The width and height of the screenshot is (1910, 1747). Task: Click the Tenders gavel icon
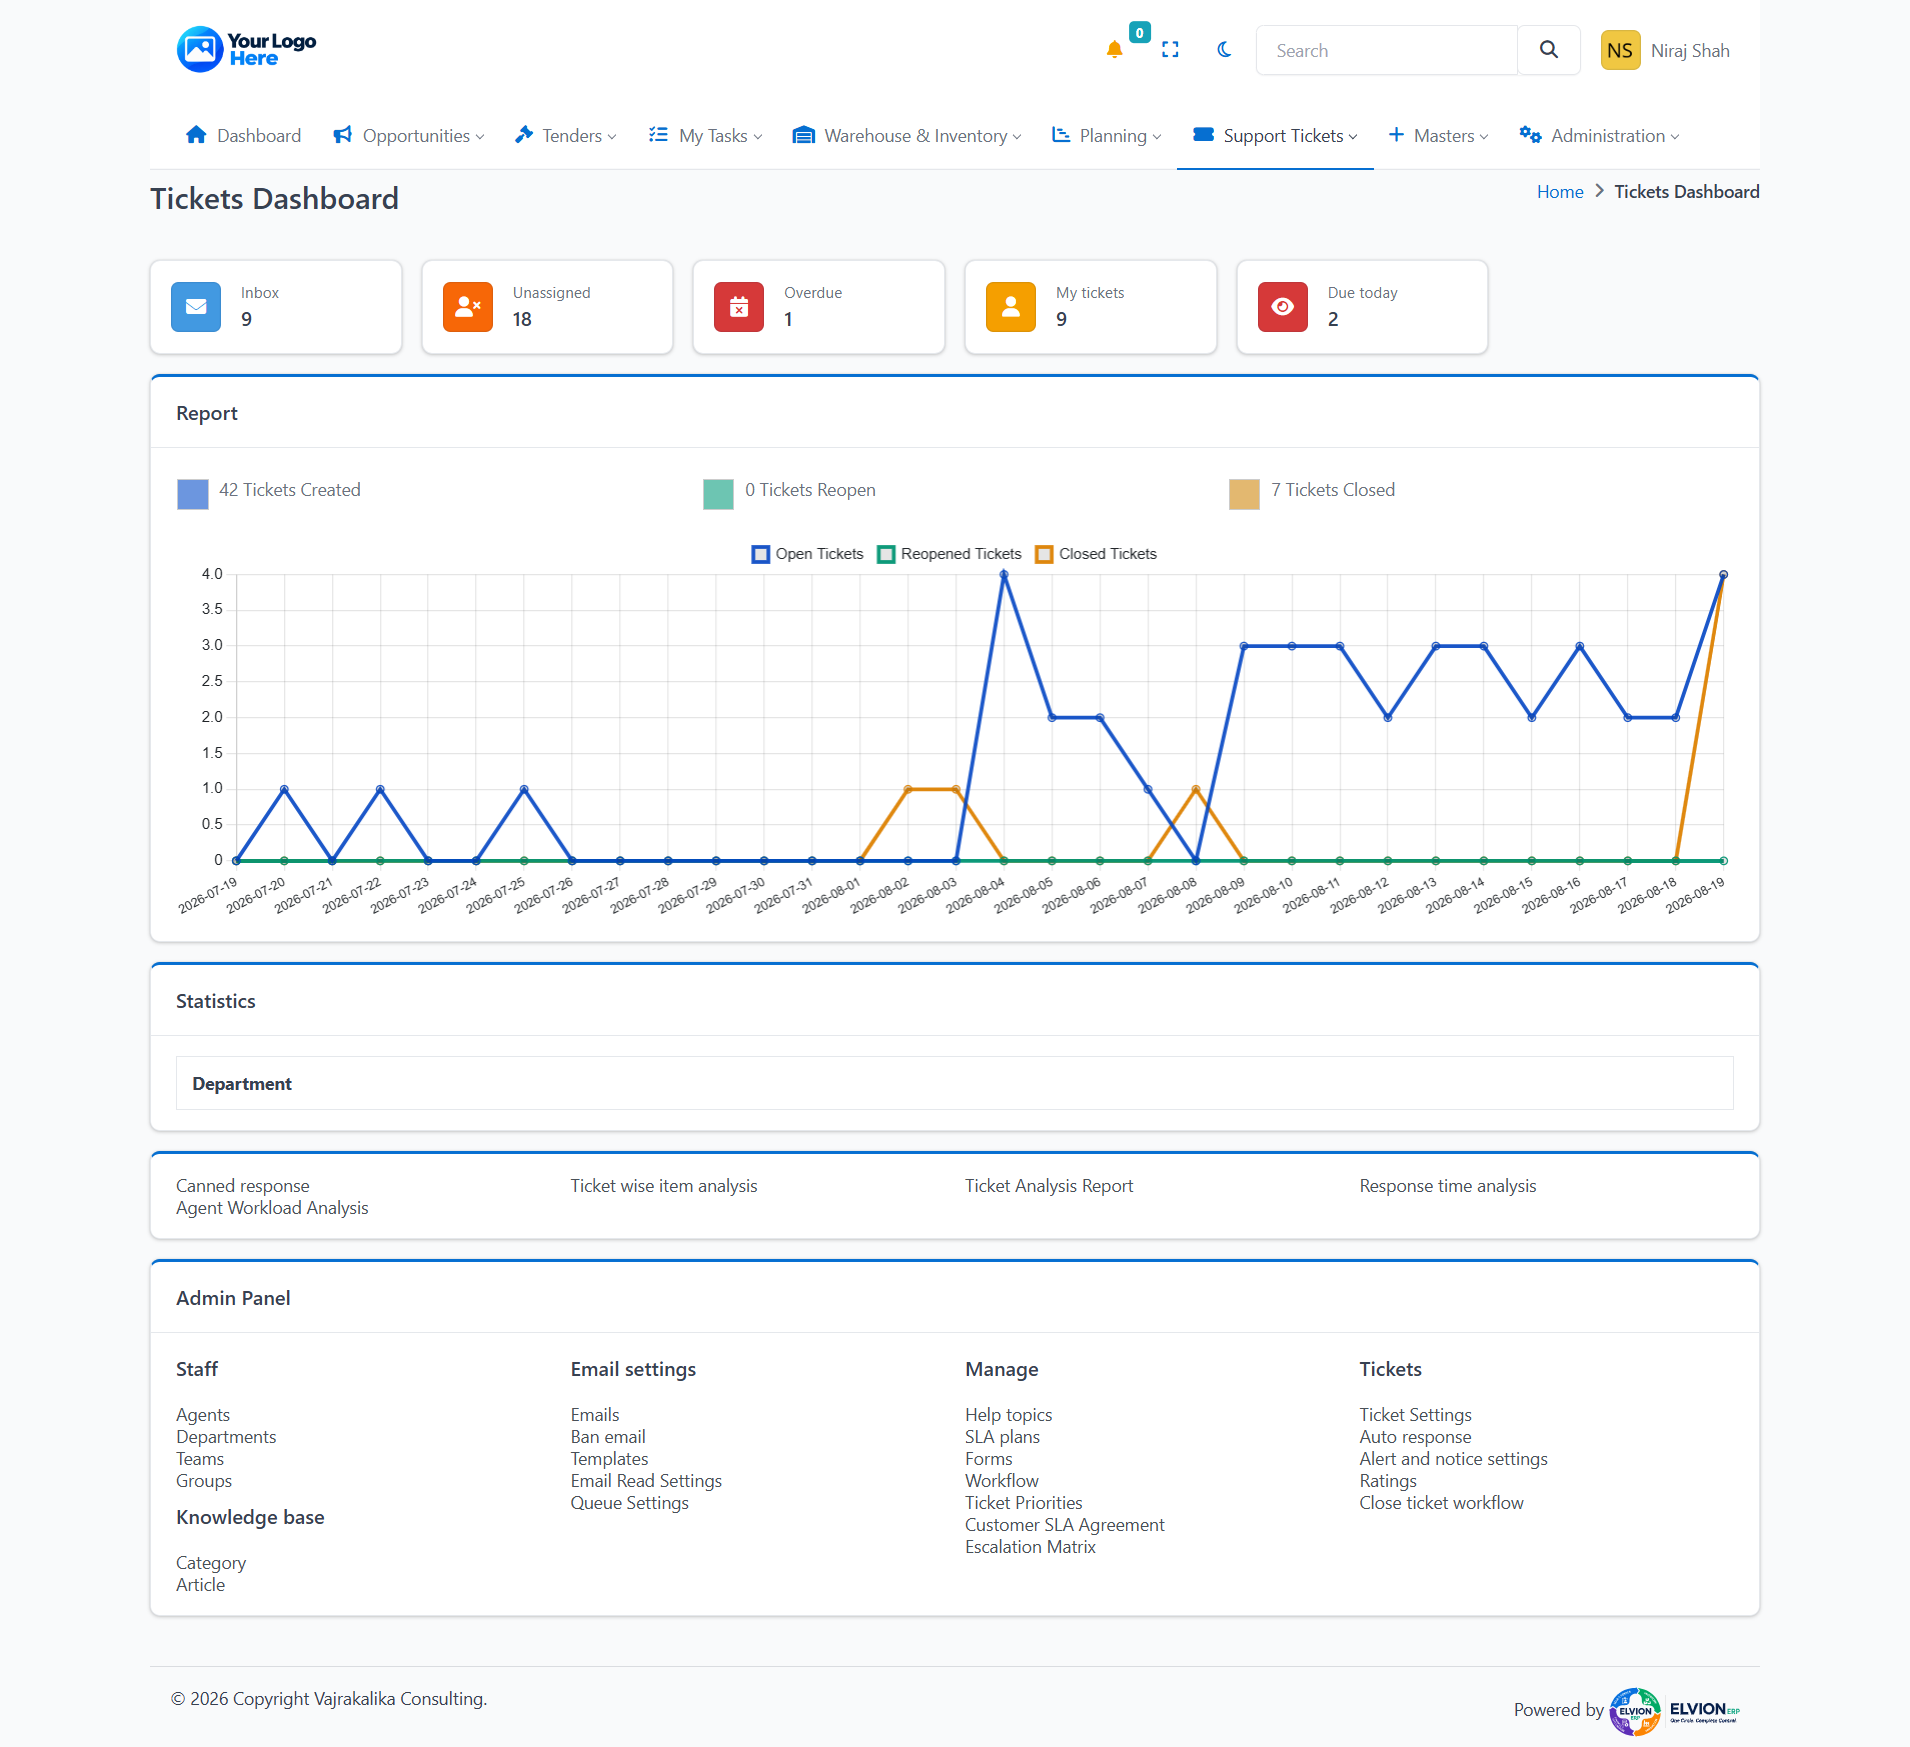click(523, 135)
